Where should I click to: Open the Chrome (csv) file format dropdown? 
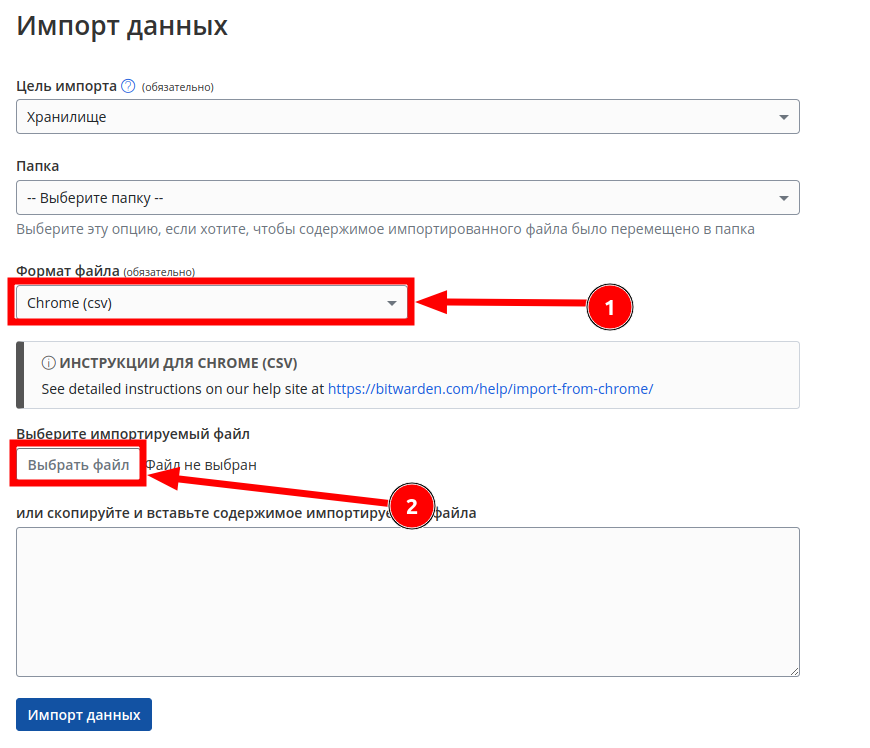(x=211, y=303)
